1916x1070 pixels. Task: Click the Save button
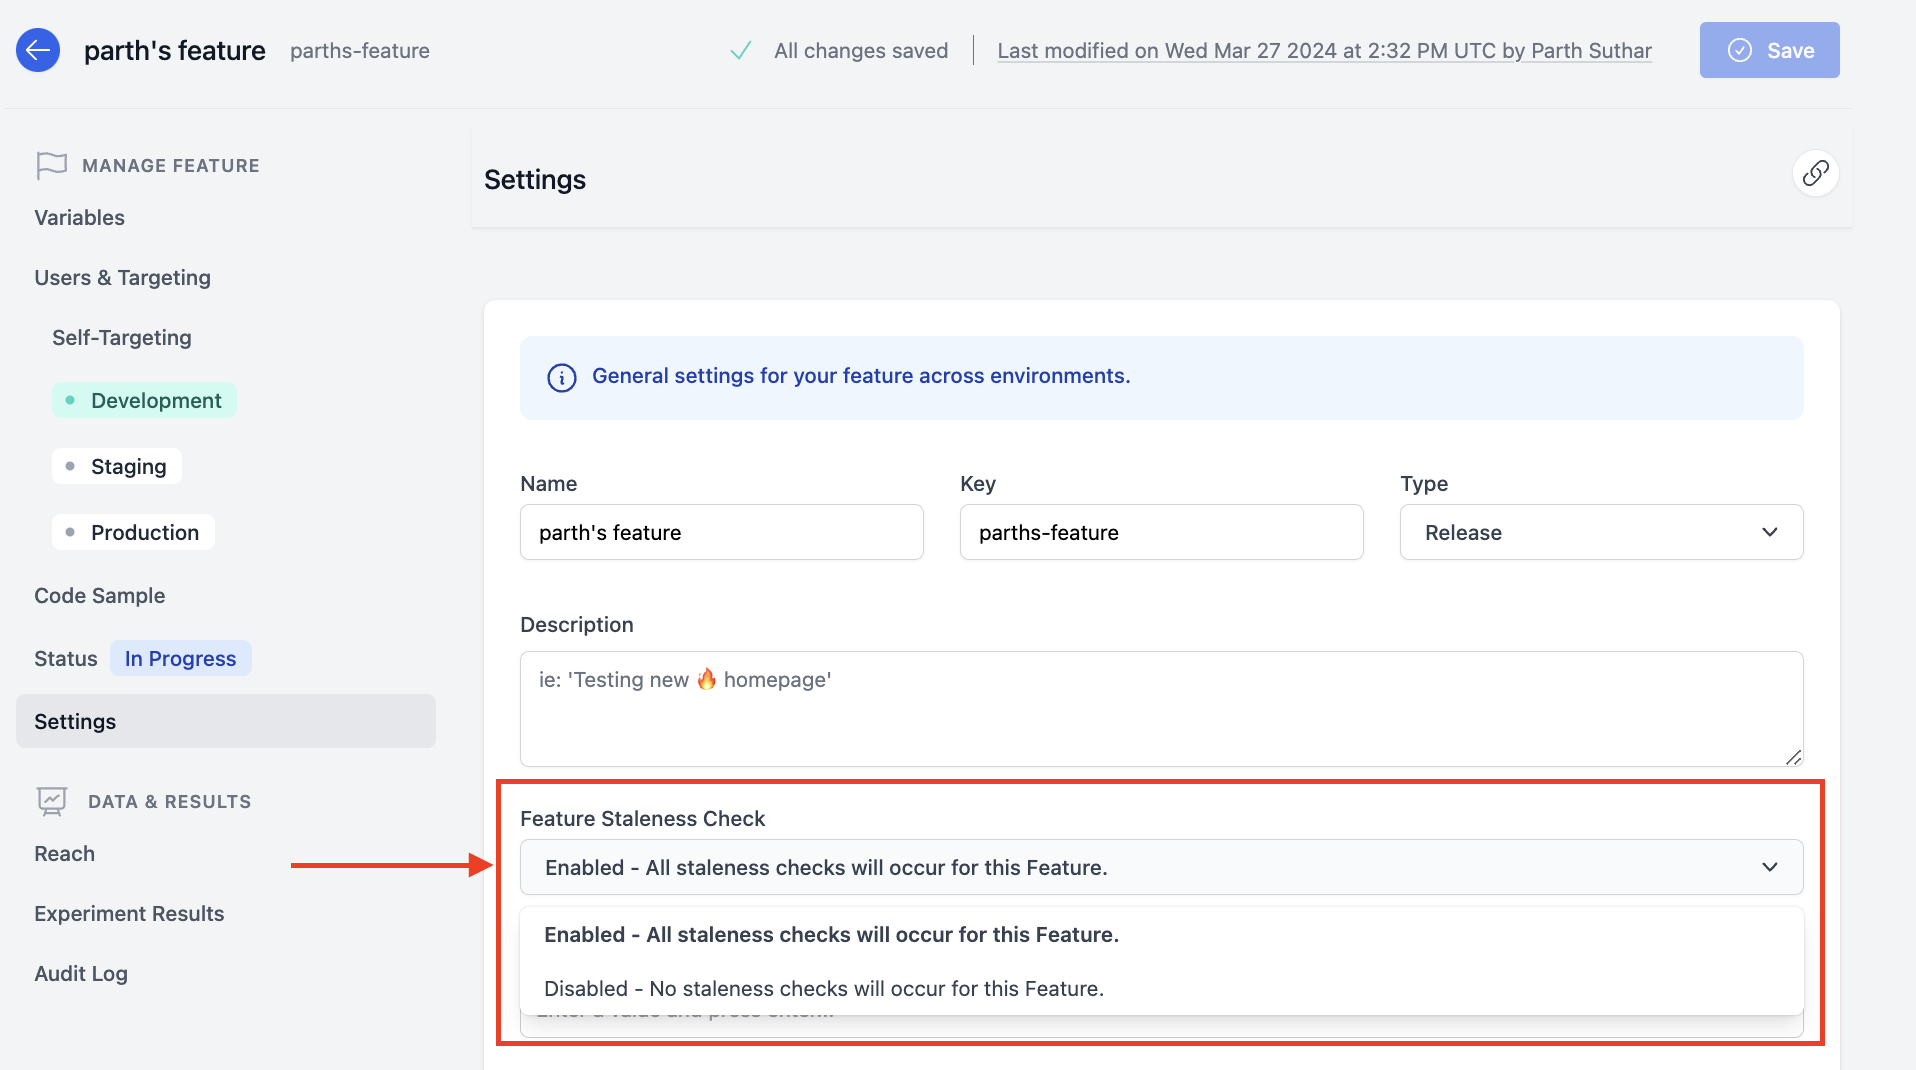point(1769,50)
